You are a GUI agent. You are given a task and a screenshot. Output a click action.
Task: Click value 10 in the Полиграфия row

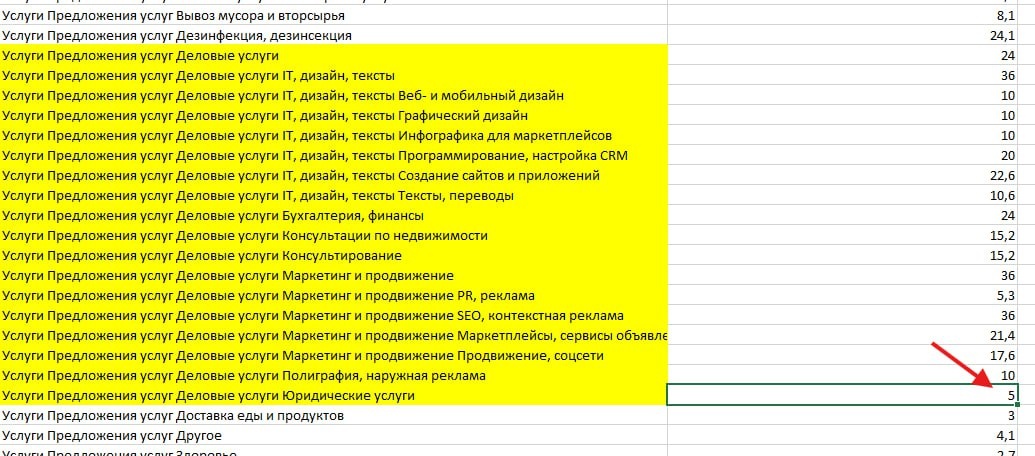pos(843,375)
